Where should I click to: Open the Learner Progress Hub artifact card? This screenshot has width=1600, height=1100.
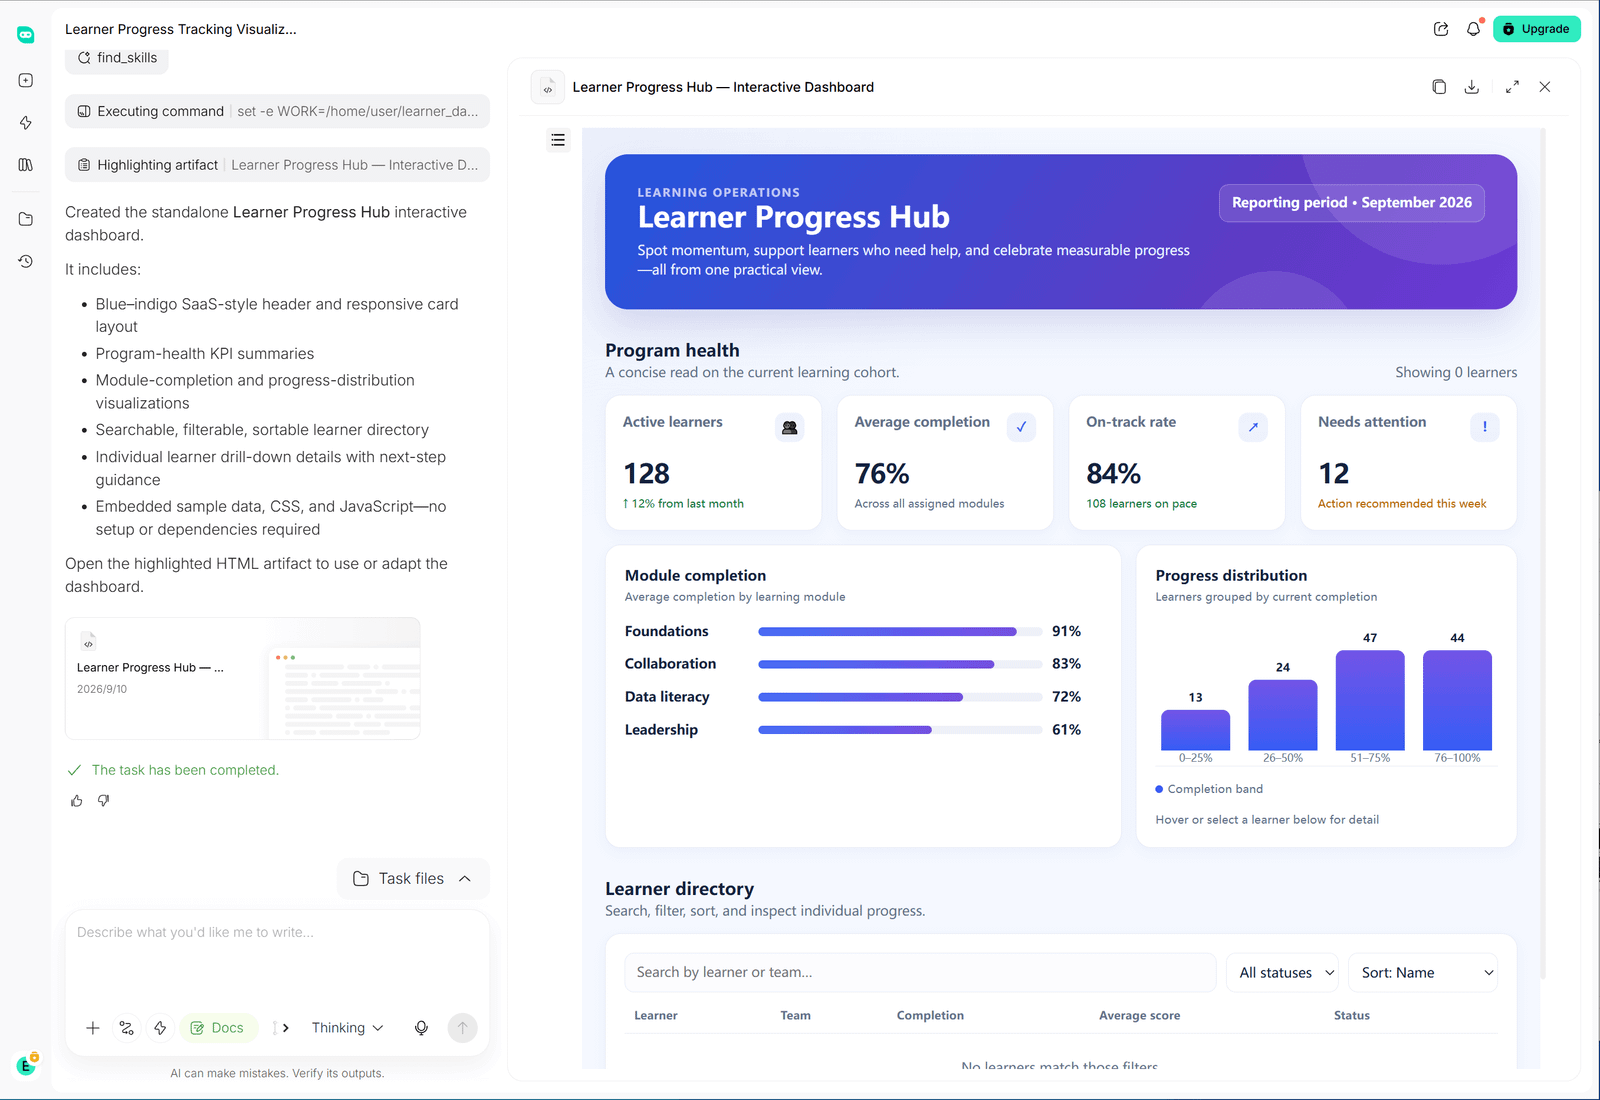[243, 679]
